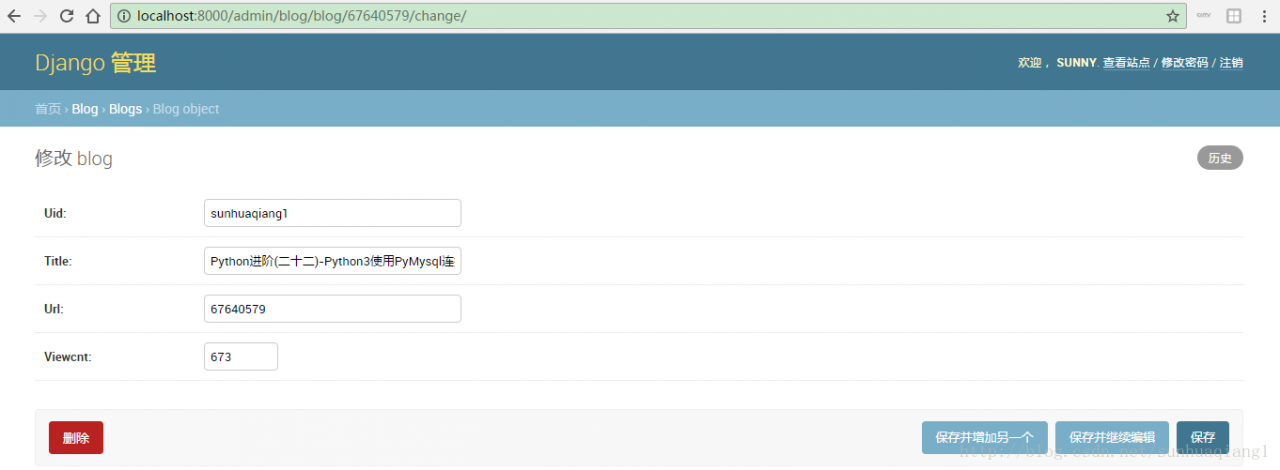This screenshot has width=1280, height=470.
Task: View object history with the 历史 button
Action: click(x=1220, y=158)
